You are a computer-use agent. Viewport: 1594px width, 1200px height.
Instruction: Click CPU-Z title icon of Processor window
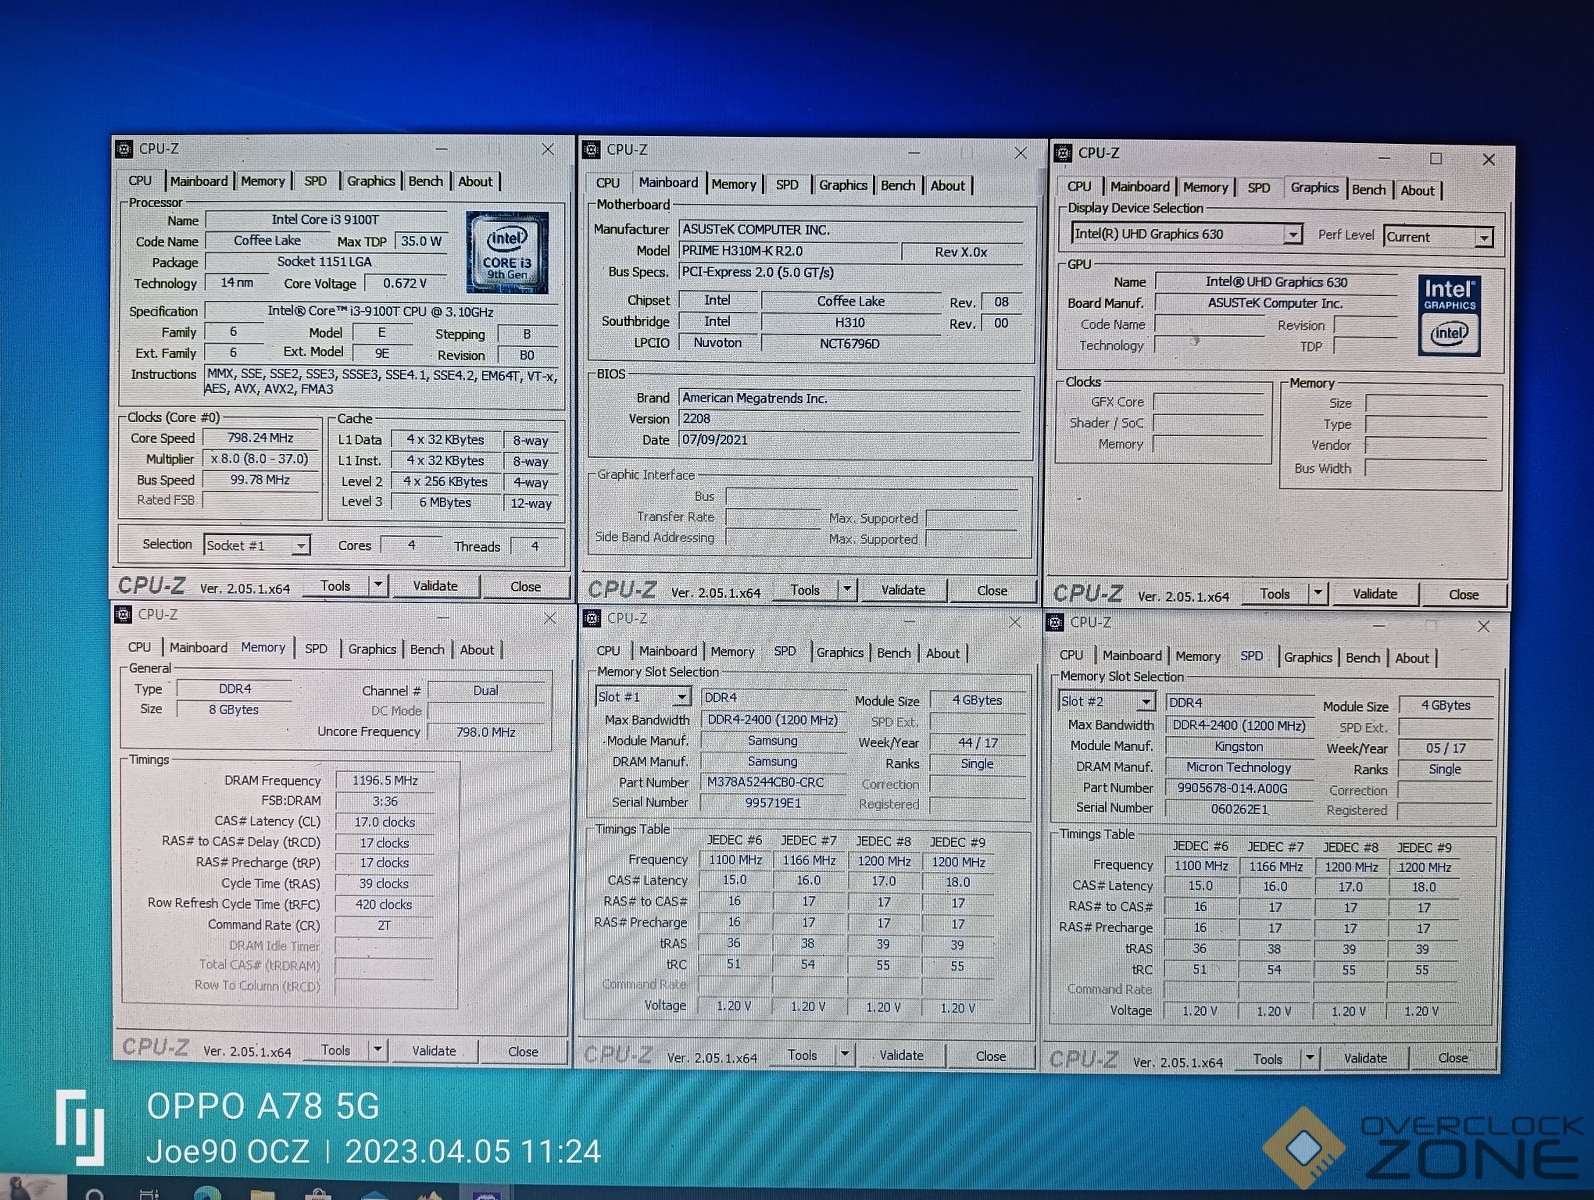(x=124, y=149)
